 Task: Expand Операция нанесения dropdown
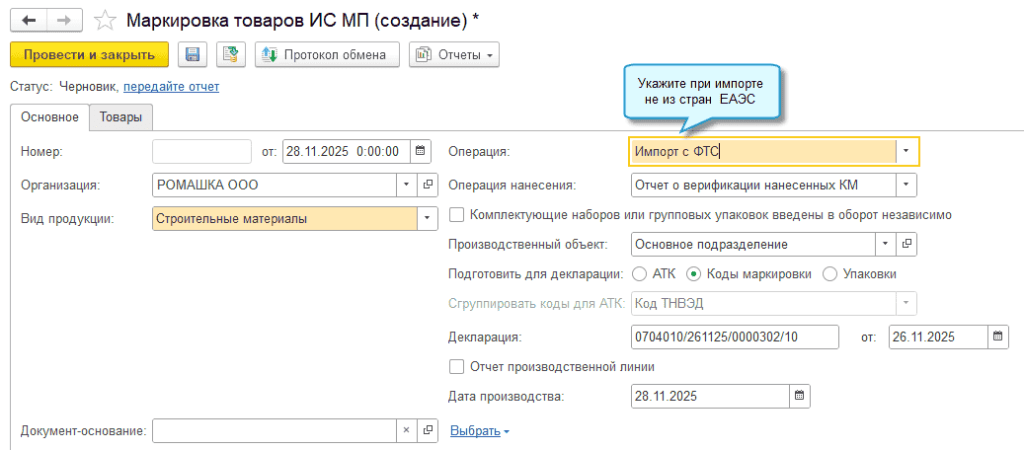(906, 185)
